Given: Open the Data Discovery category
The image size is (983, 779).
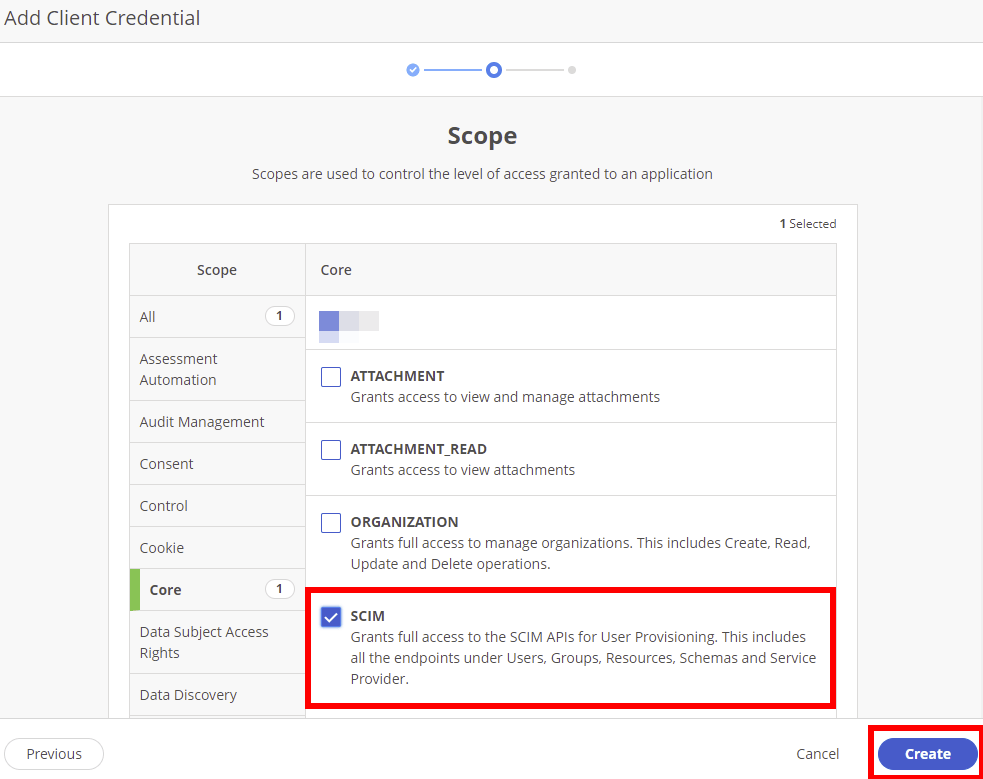Looking at the screenshot, I should (217, 695).
